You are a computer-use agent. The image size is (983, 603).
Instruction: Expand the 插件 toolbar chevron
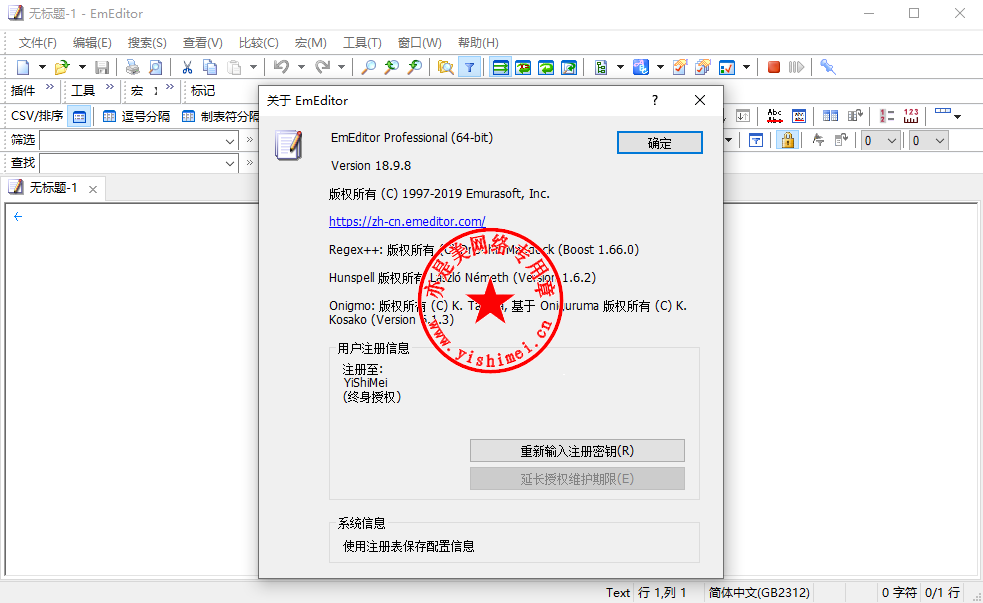point(50,87)
